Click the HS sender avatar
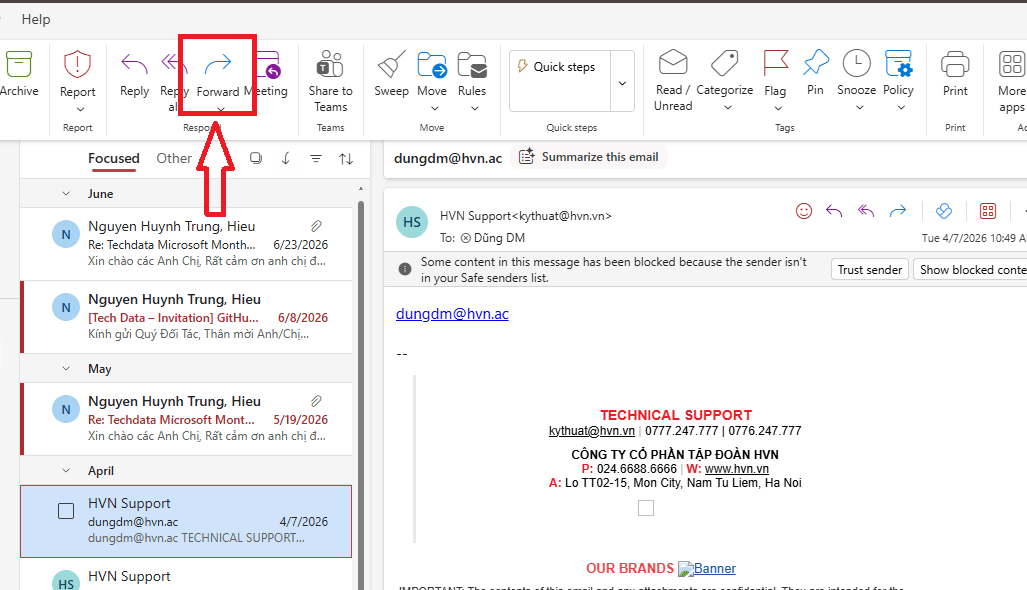The width and height of the screenshot is (1027, 590). pyautogui.click(x=412, y=222)
